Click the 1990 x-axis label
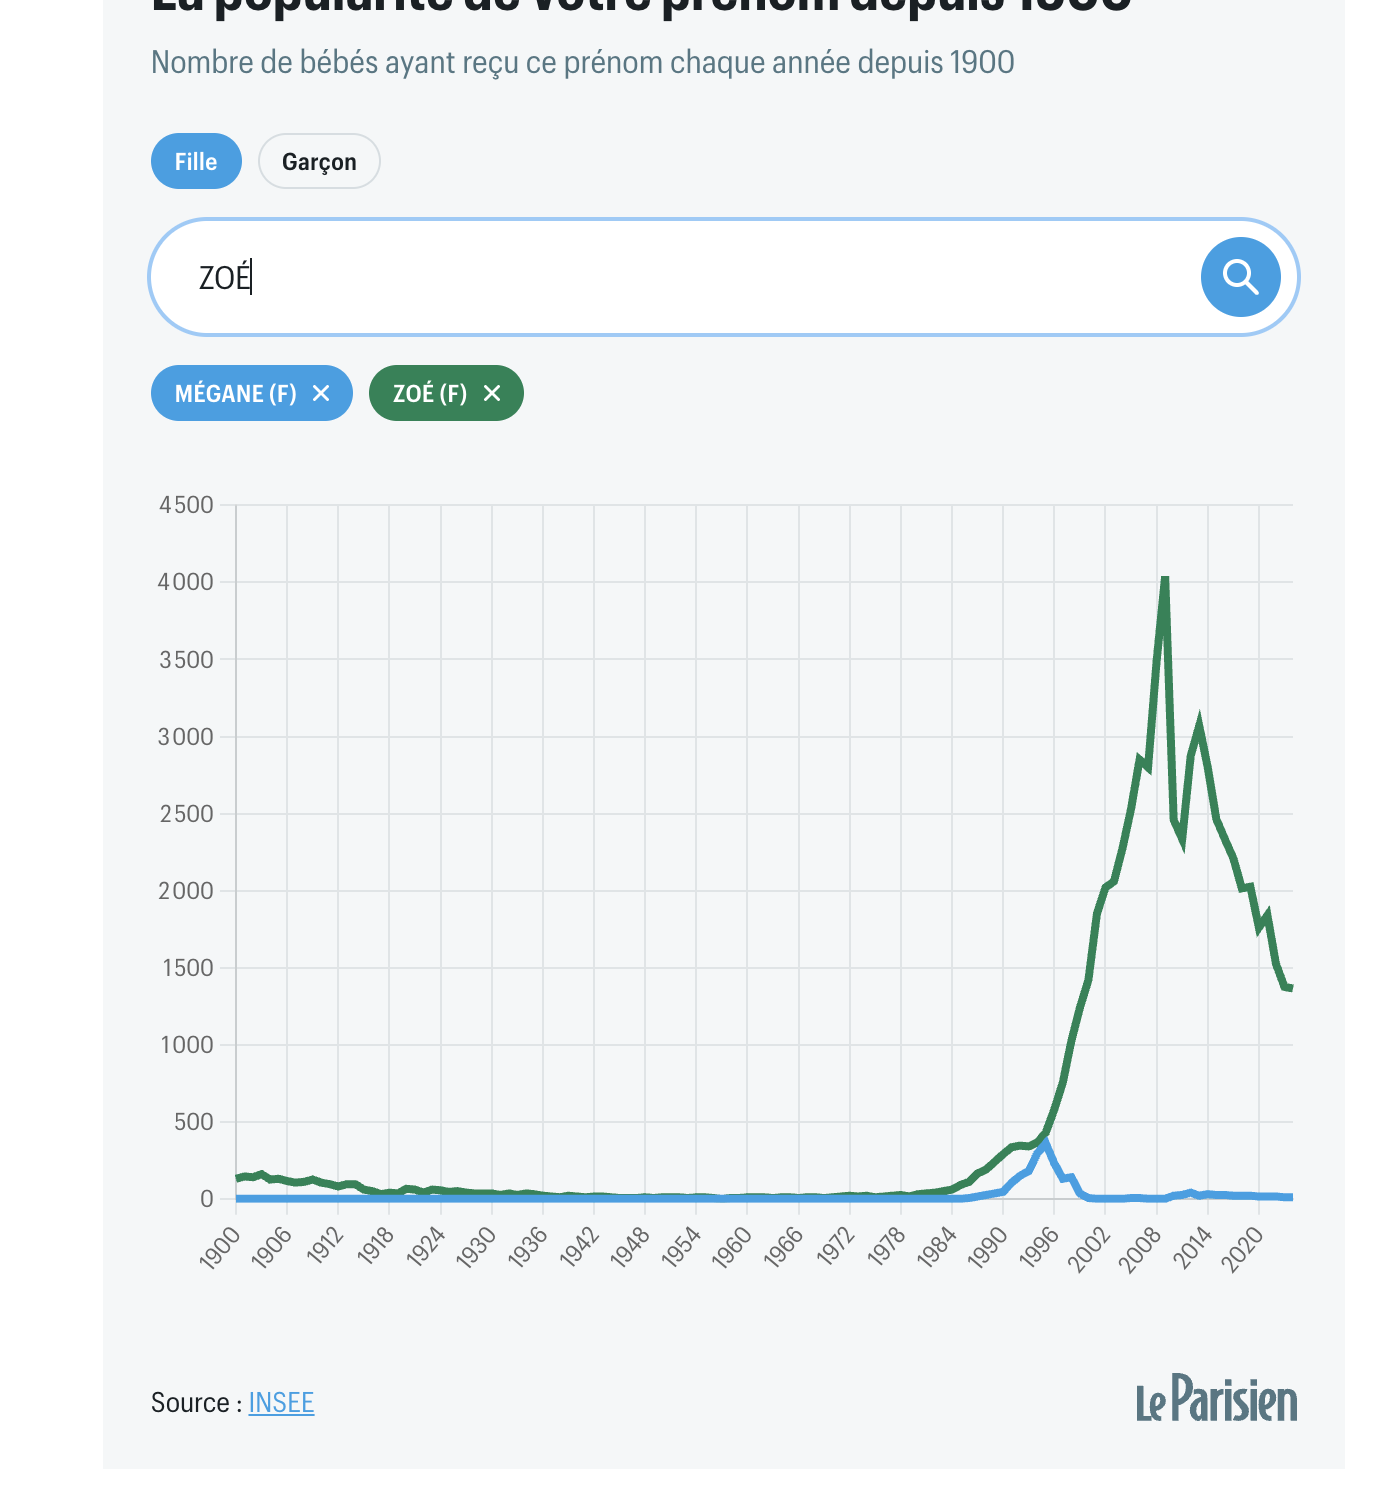The height and width of the screenshot is (1498, 1390). [x=987, y=1248]
